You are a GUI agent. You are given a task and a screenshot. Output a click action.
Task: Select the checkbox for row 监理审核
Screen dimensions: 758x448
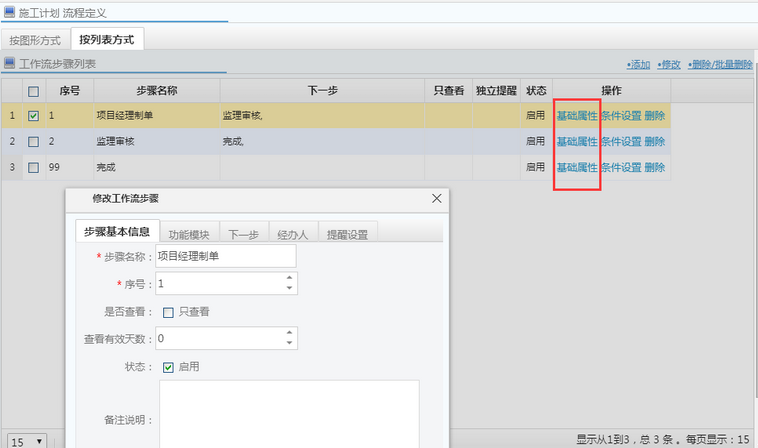(x=34, y=141)
